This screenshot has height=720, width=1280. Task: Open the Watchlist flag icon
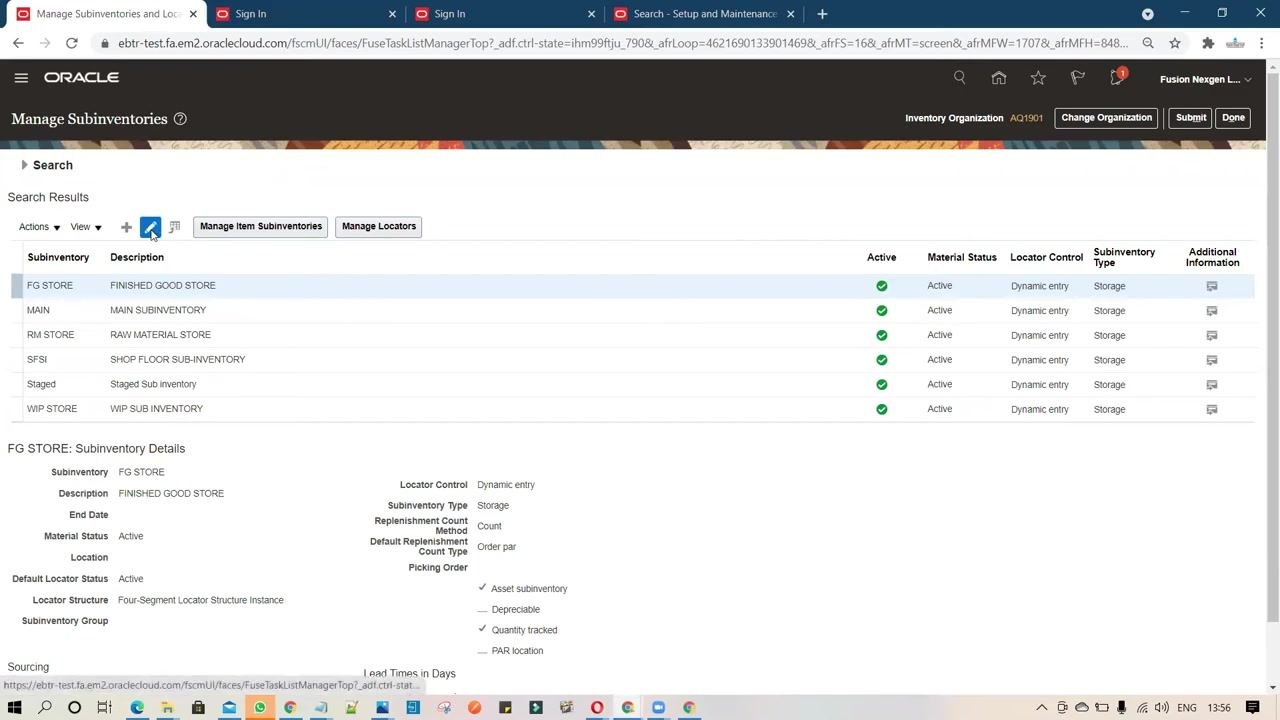pyautogui.click(x=1077, y=78)
